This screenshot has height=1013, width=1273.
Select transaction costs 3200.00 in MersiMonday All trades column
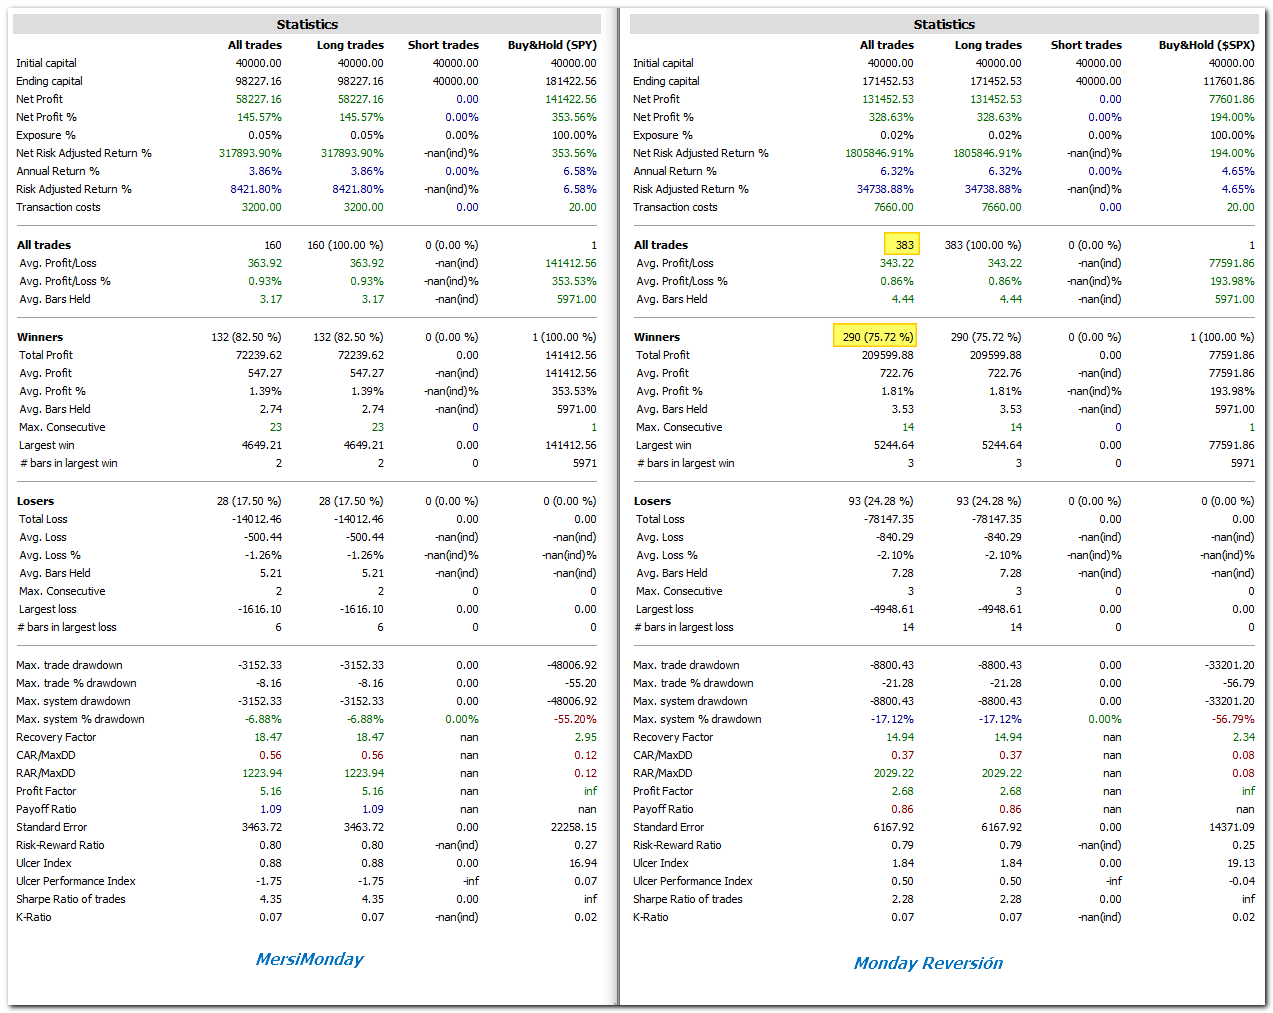pyautogui.click(x=261, y=207)
